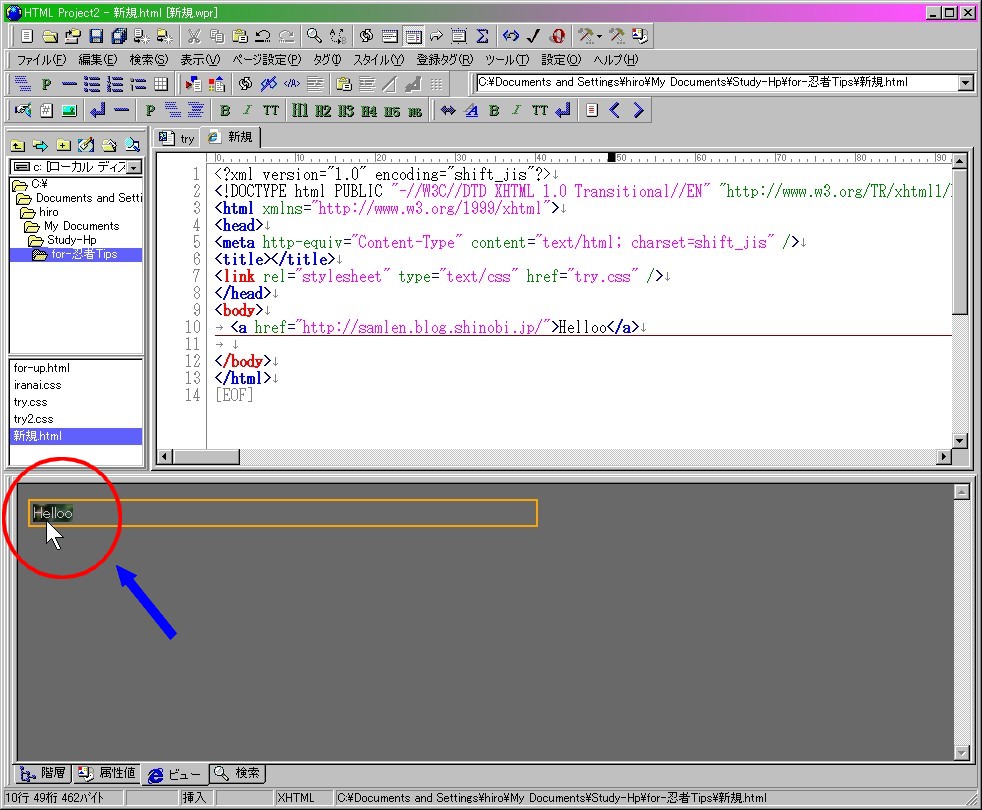Image resolution: width=982 pixels, height=810 pixels.
Task: Click the green Bold B tag icon
Action: (x=225, y=110)
